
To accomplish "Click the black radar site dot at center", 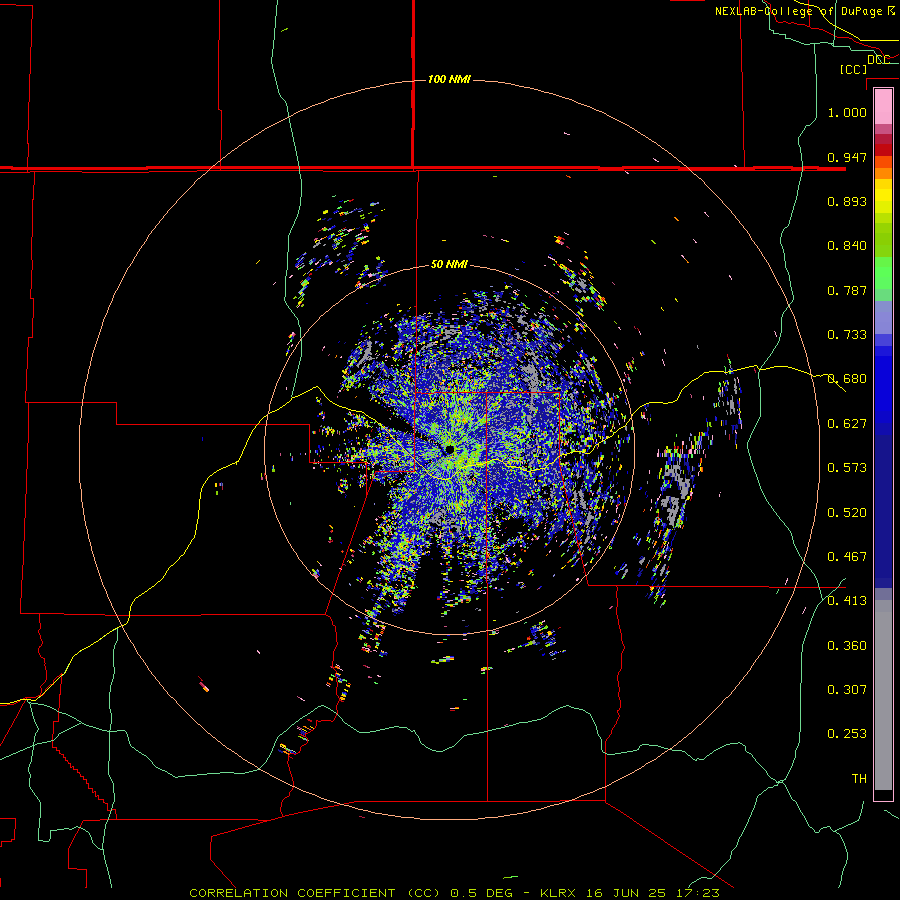I will [x=450, y=449].
